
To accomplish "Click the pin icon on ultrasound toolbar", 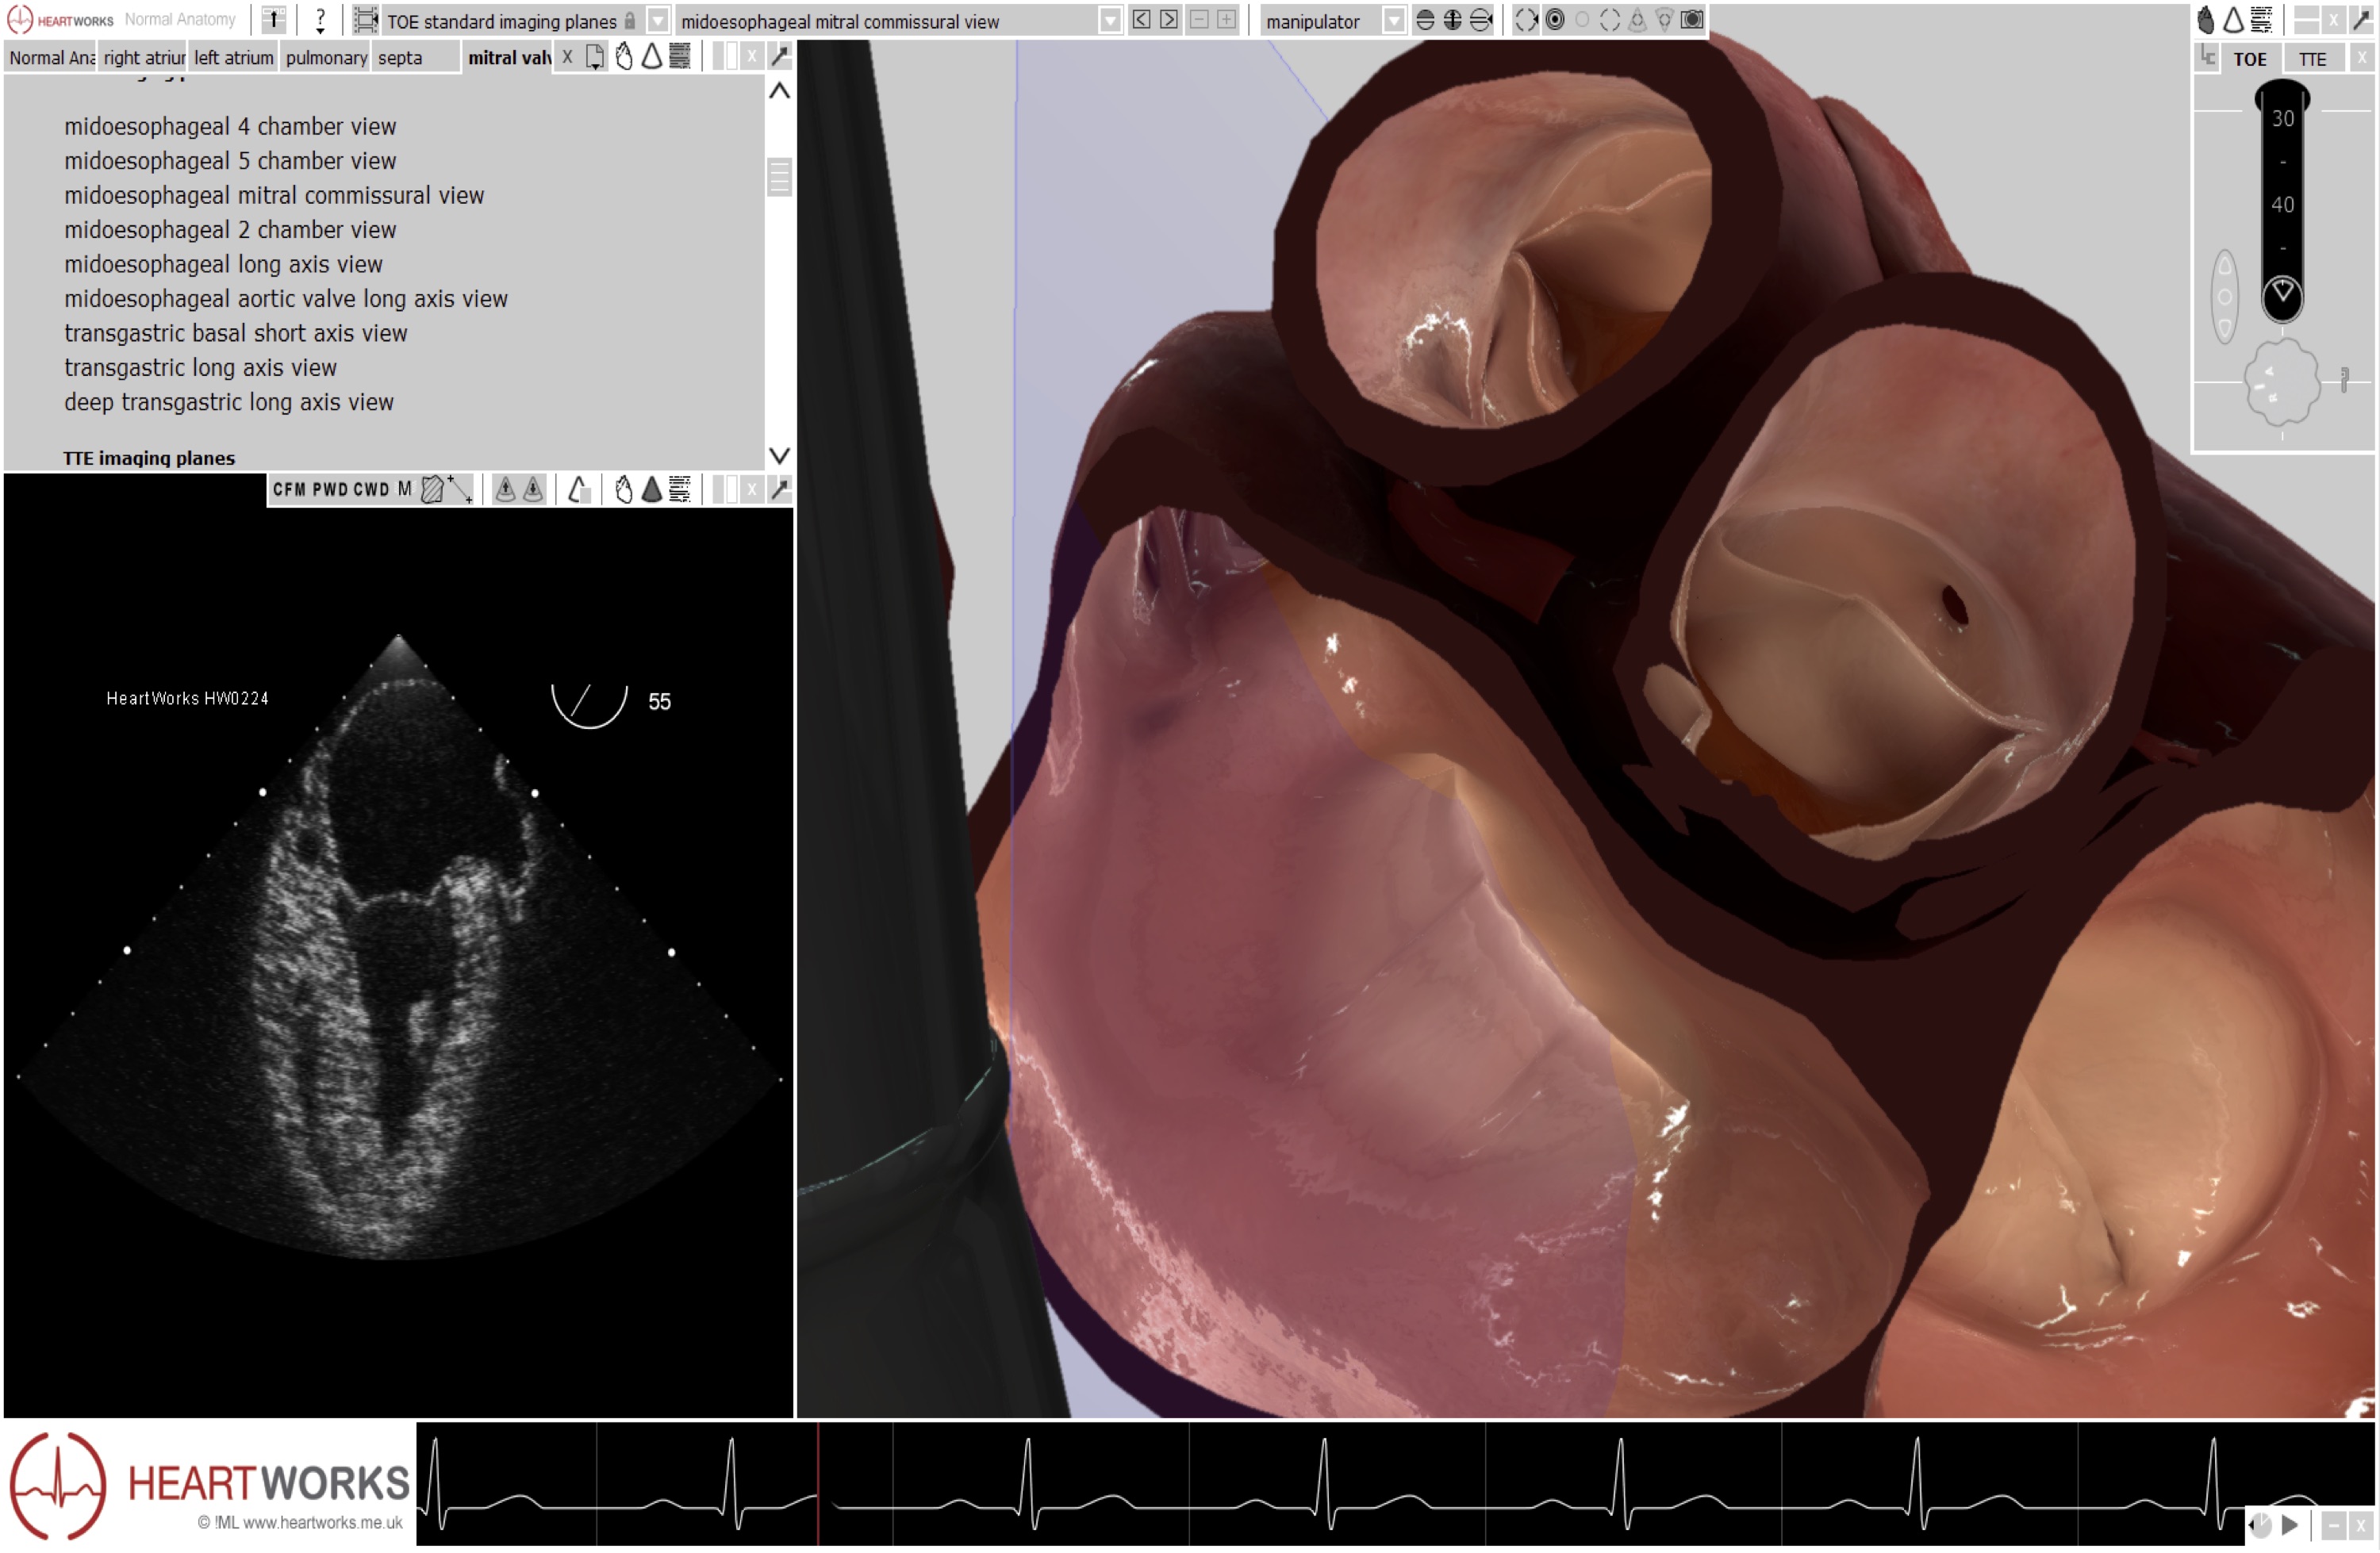I will tap(781, 490).
